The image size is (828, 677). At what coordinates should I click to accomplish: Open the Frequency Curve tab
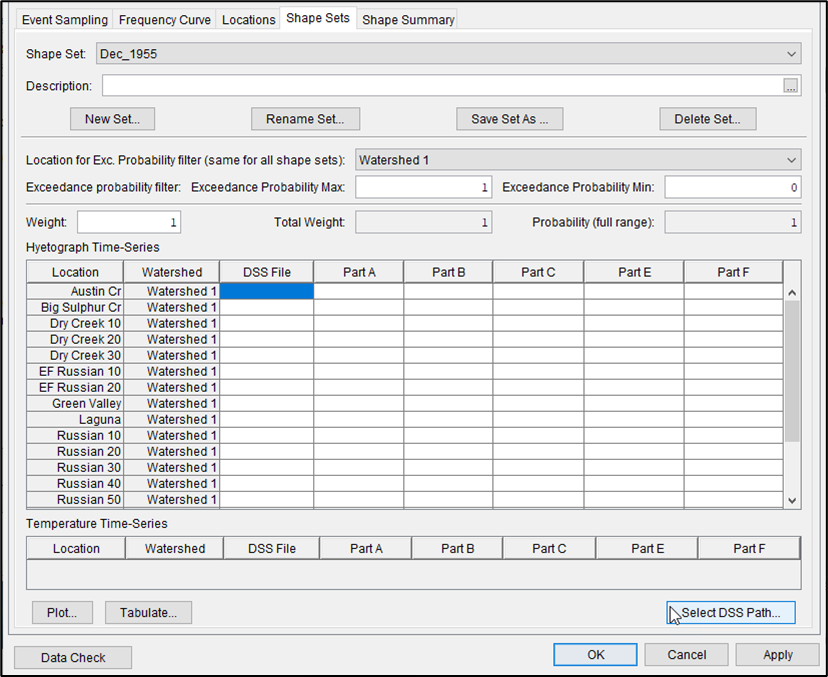tap(164, 19)
